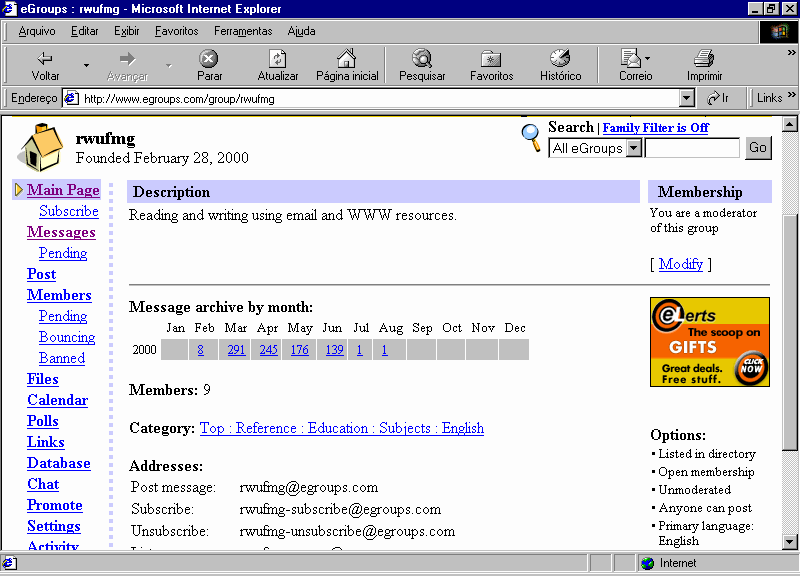800x576 pixels.
Task: Click the Windows logo throbber icon
Action: [779, 32]
